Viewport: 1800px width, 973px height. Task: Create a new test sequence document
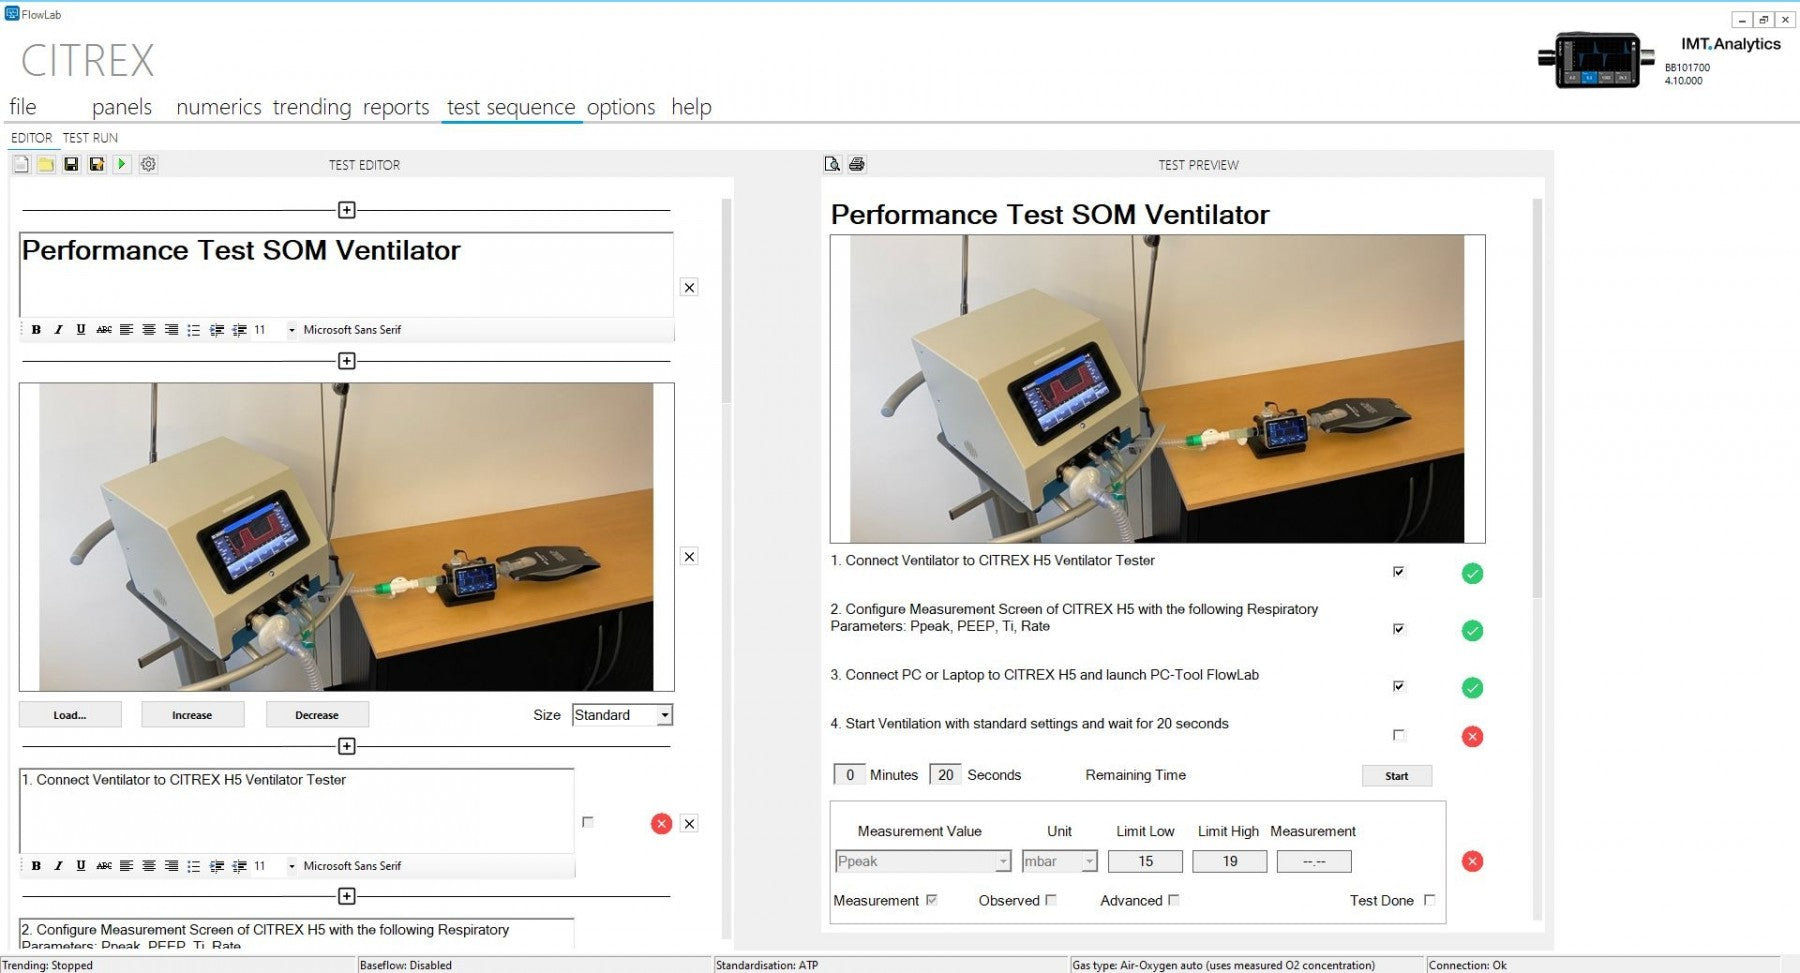20,164
